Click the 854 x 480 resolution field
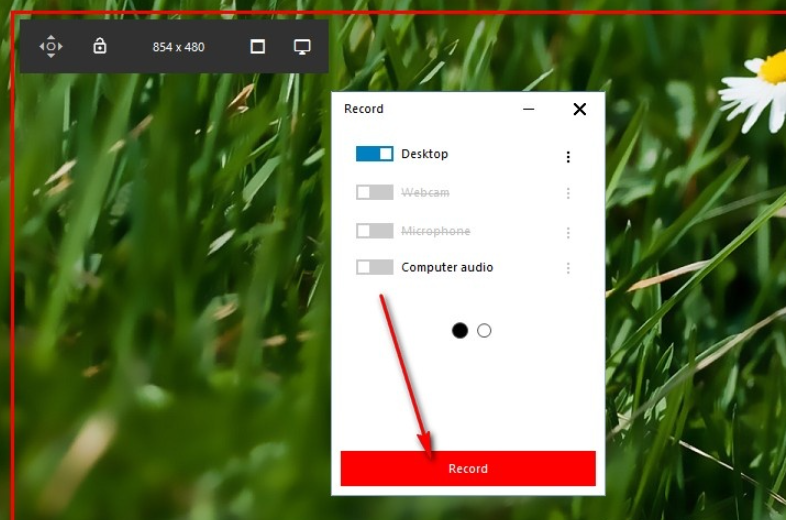The height and width of the screenshot is (520, 786). click(x=178, y=47)
